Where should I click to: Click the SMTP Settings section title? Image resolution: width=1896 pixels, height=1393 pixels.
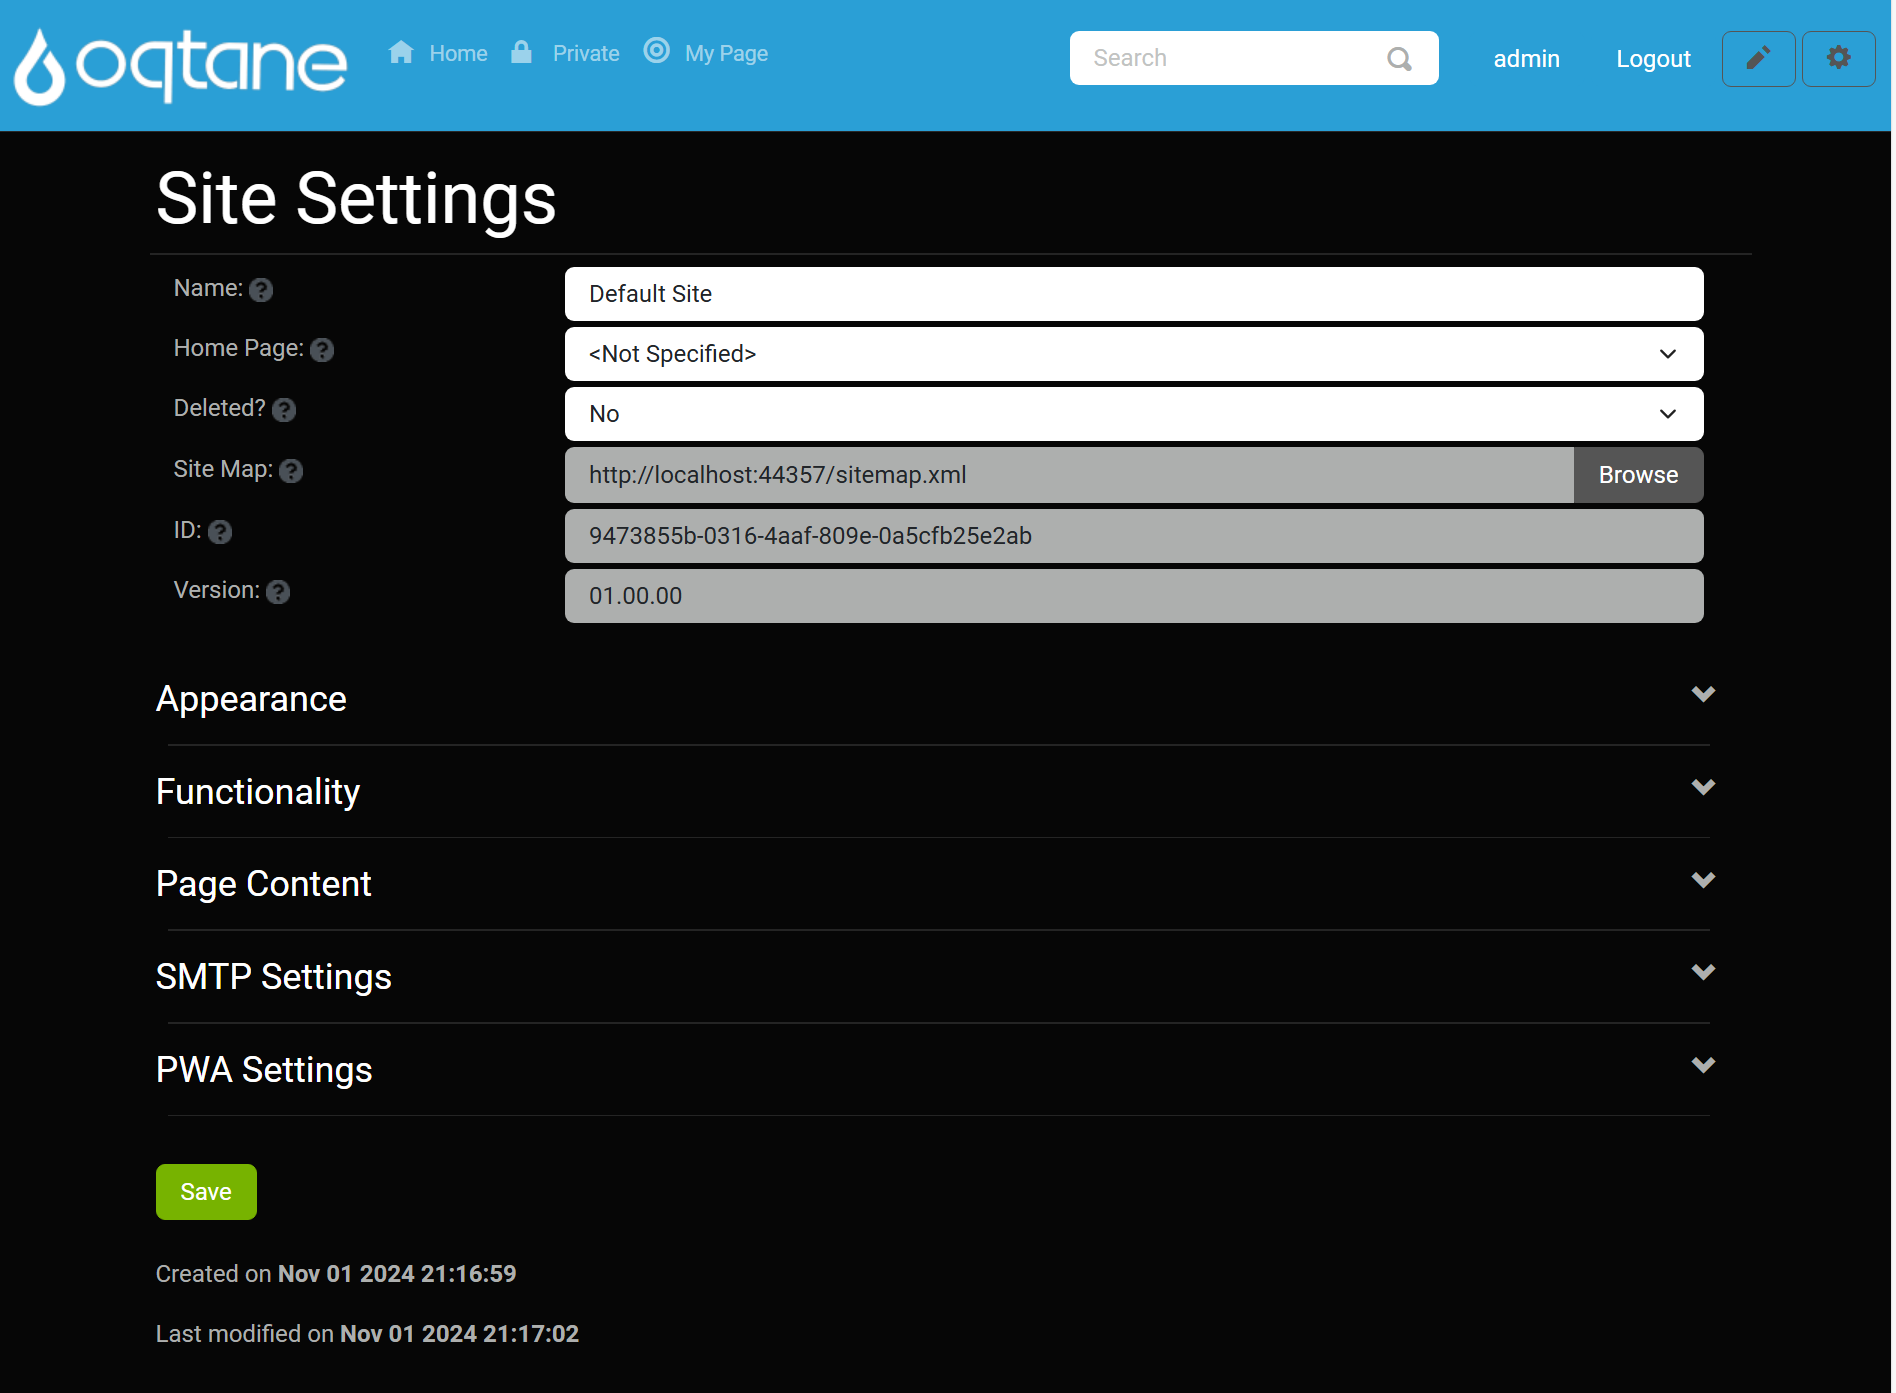coord(274,977)
